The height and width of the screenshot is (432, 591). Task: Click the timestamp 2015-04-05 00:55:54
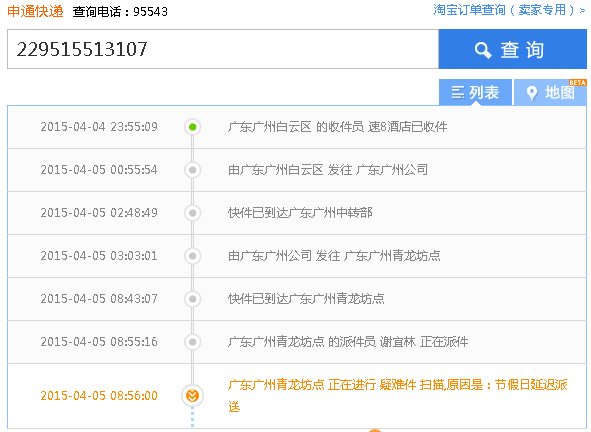[99, 170]
